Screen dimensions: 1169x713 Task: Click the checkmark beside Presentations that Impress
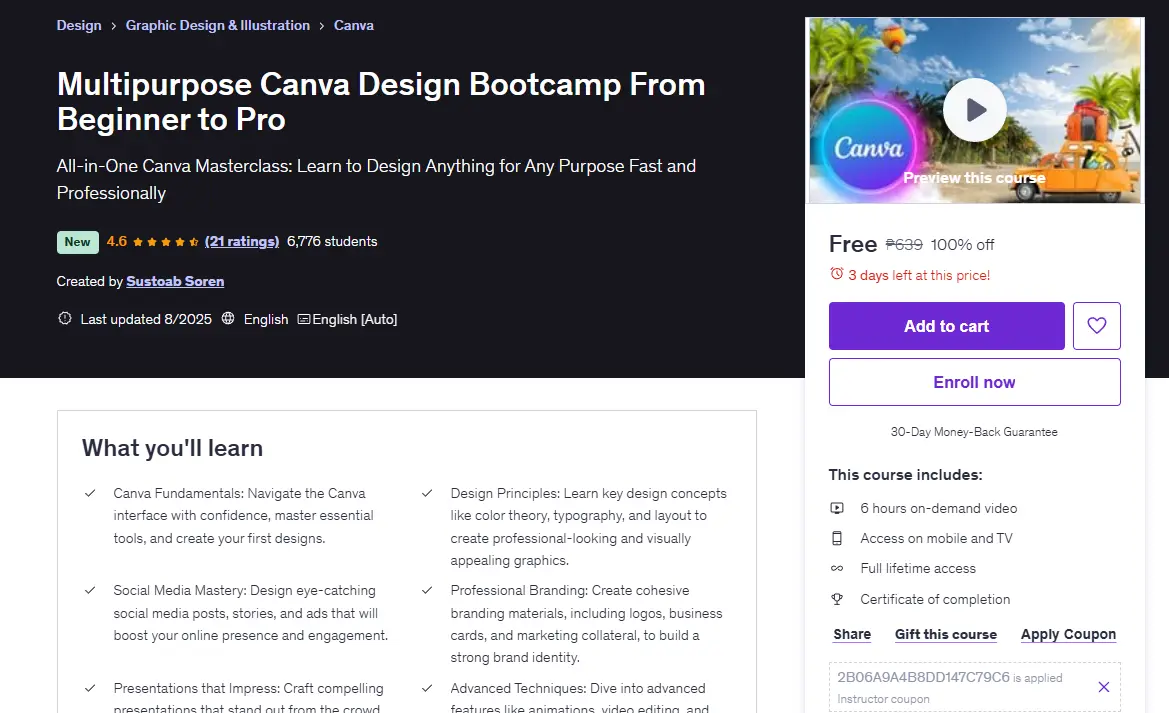(x=90, y=688)
